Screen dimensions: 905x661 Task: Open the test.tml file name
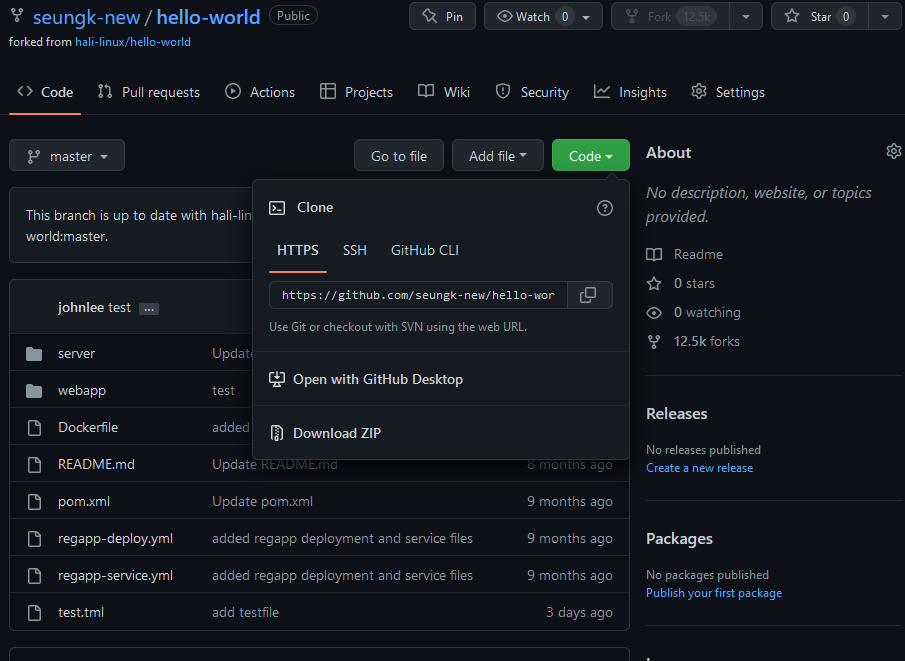click(81, 613)
